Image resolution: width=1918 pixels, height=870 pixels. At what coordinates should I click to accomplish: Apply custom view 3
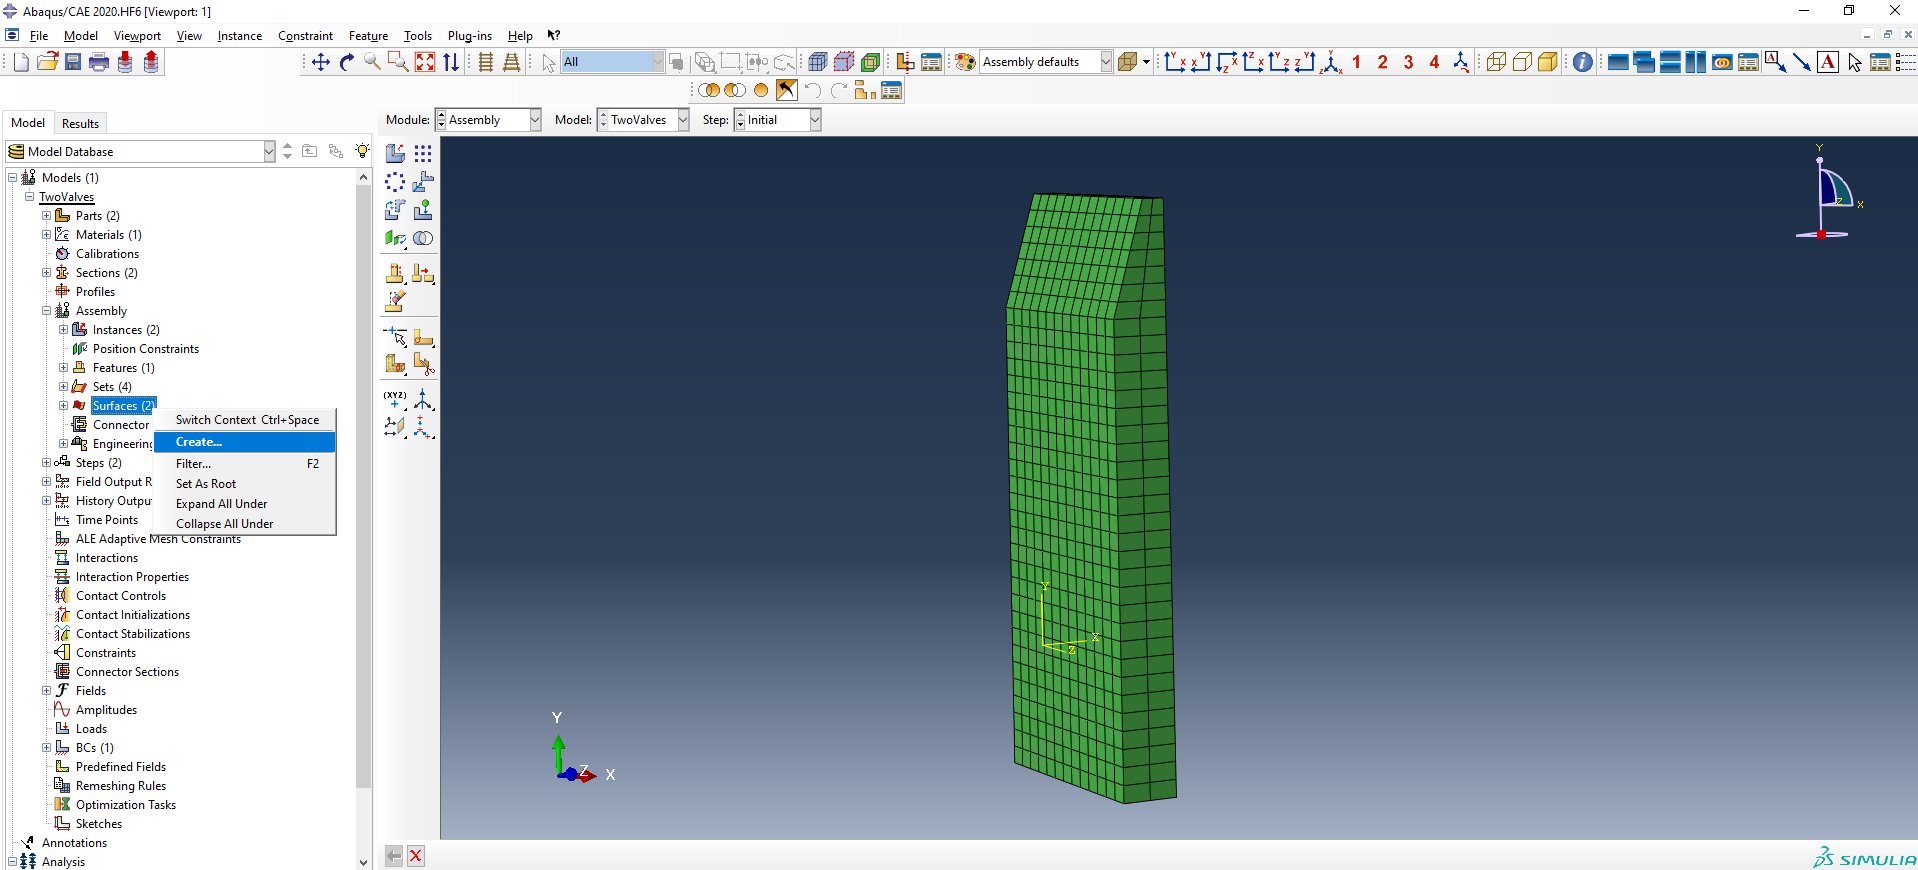pyautogui.click(x=1409, y=62)
